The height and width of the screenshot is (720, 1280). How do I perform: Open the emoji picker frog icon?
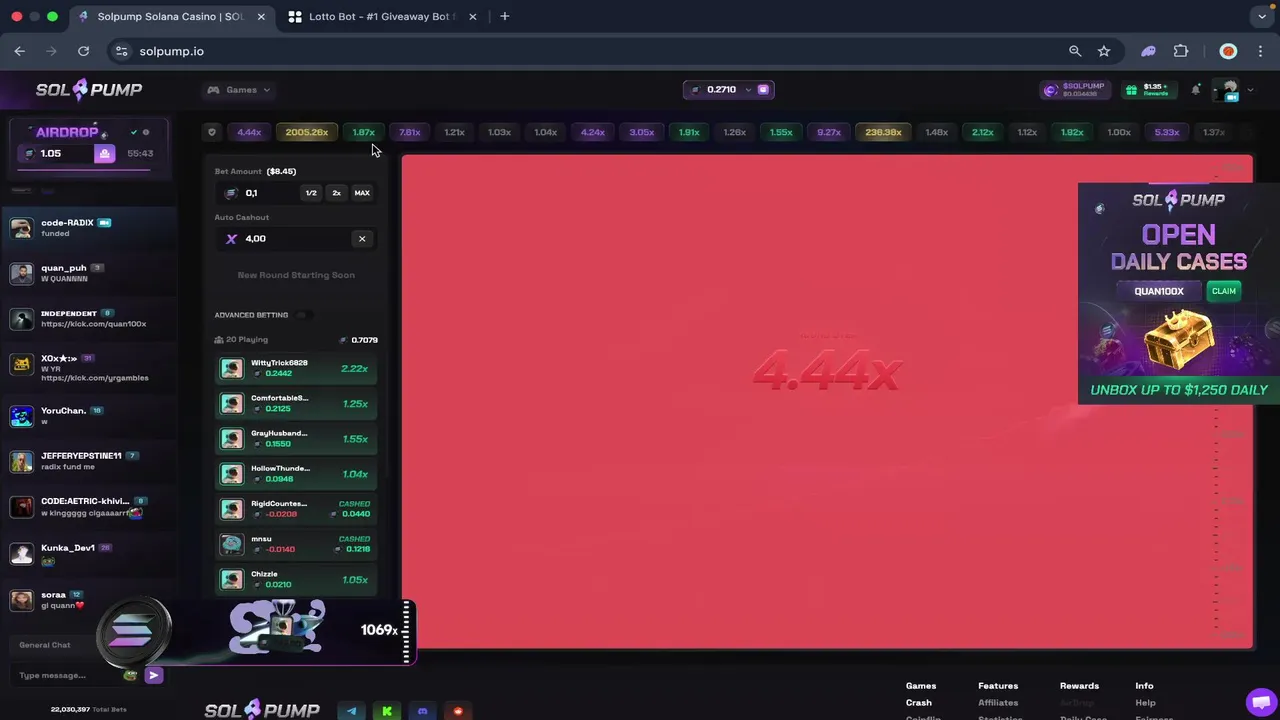[x=130, y=675]
